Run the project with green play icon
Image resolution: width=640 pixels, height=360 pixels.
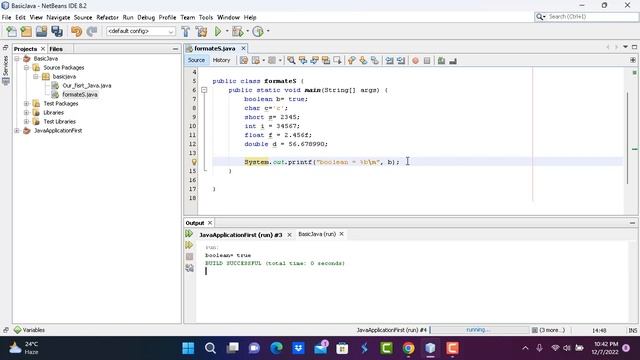(218, 31)
